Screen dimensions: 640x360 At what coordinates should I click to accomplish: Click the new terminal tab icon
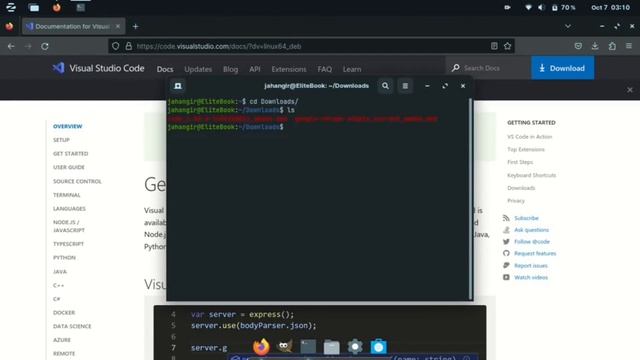click(x=178, y=86)
